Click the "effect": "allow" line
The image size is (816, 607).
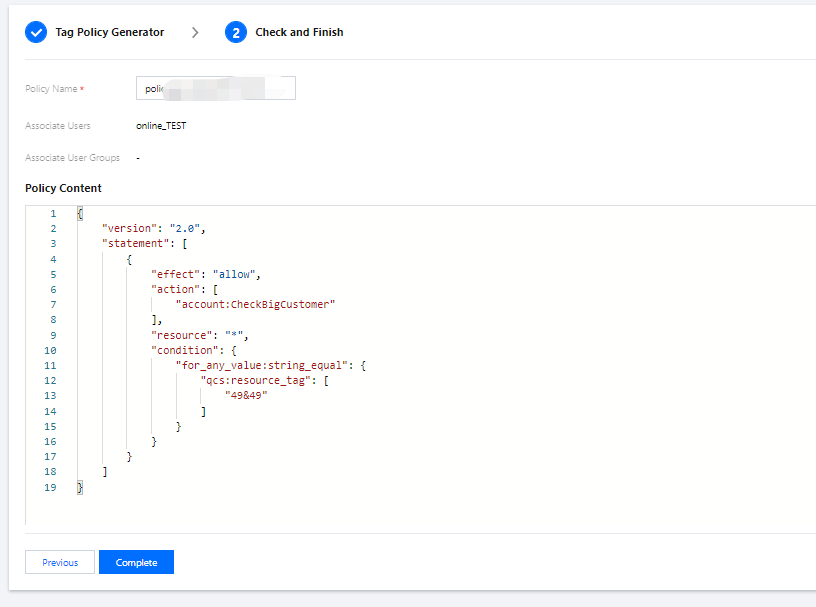click(205, 274)
